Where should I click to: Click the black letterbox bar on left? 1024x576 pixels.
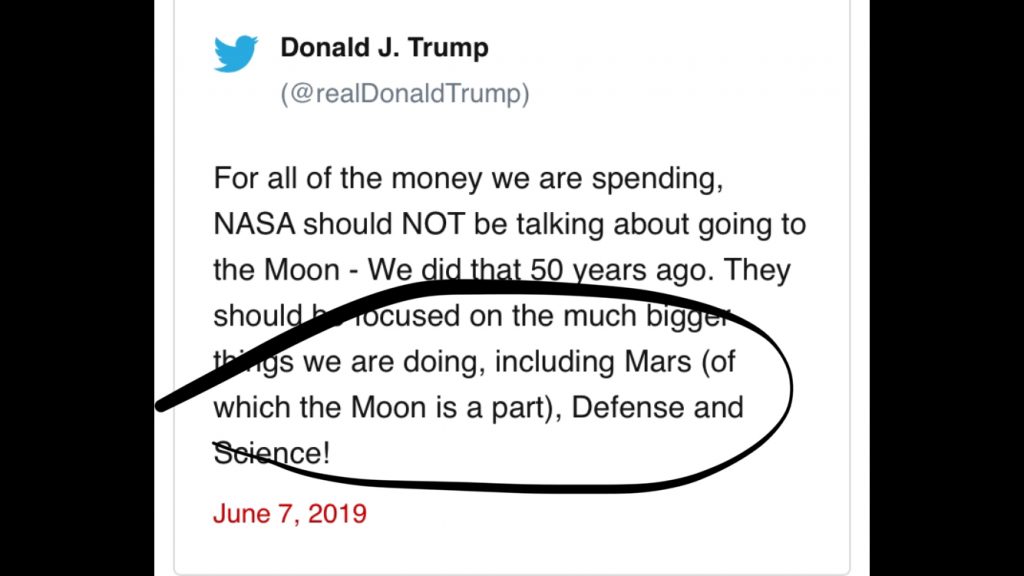click(77, 288)
